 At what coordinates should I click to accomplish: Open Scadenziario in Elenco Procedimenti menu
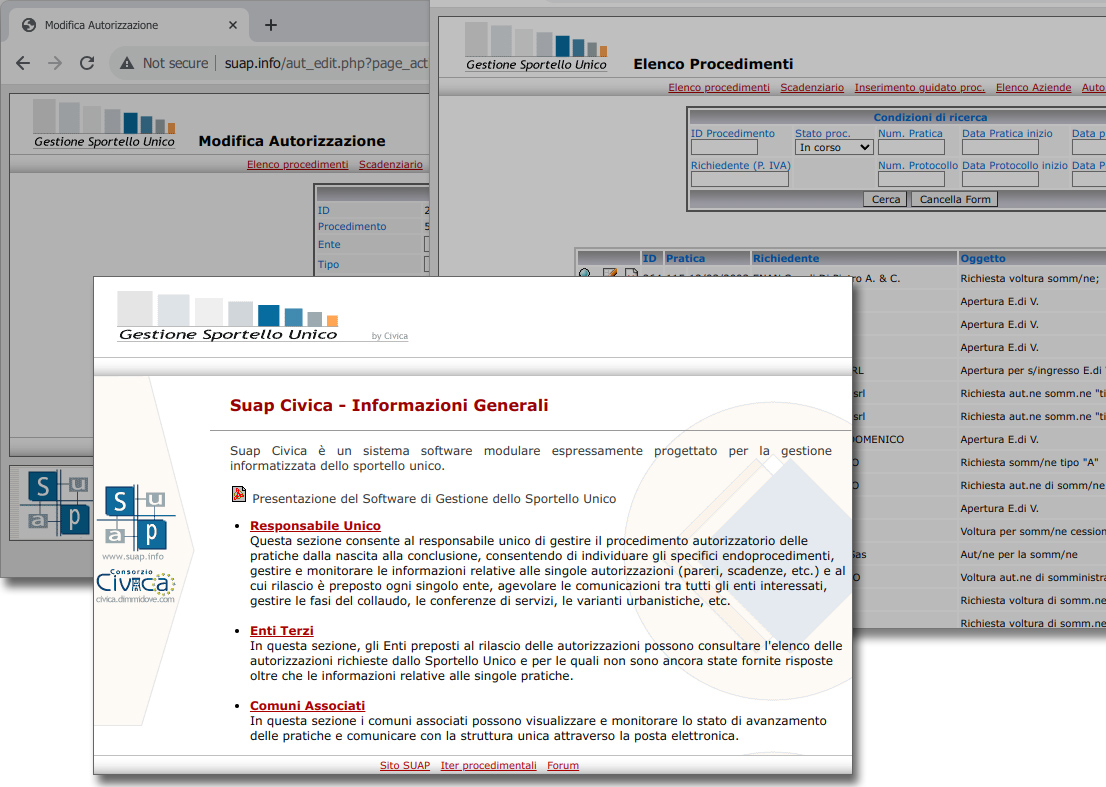812,88
